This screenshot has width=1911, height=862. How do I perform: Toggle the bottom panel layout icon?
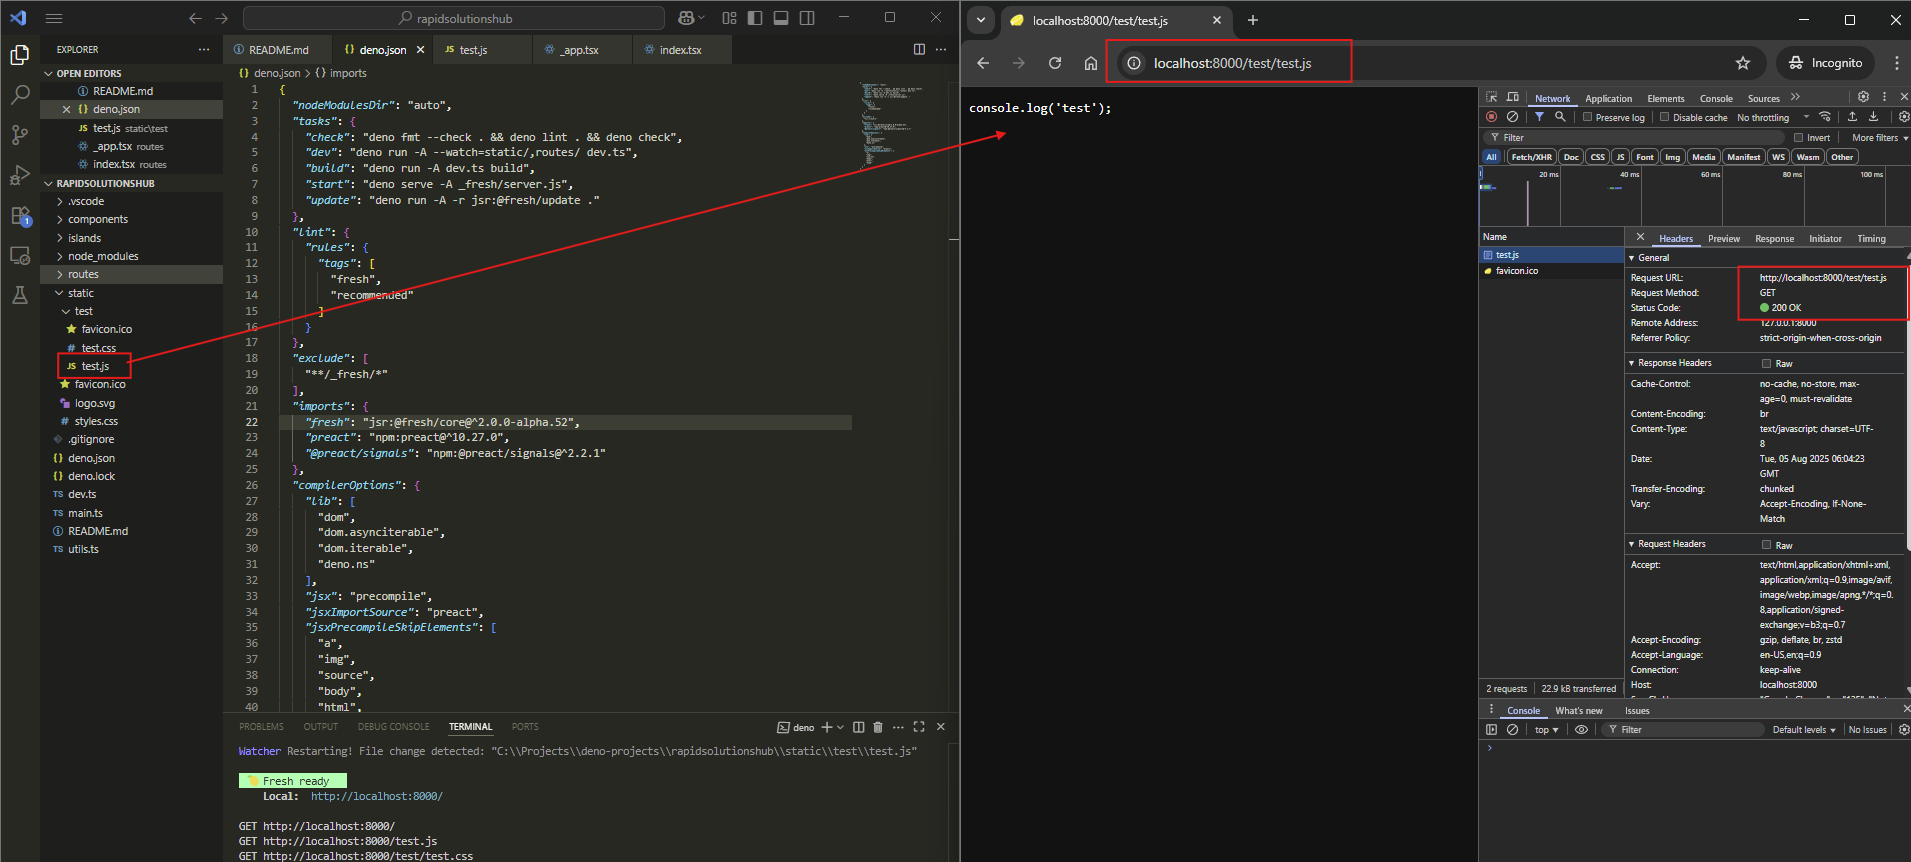click(x=781, y=18)
